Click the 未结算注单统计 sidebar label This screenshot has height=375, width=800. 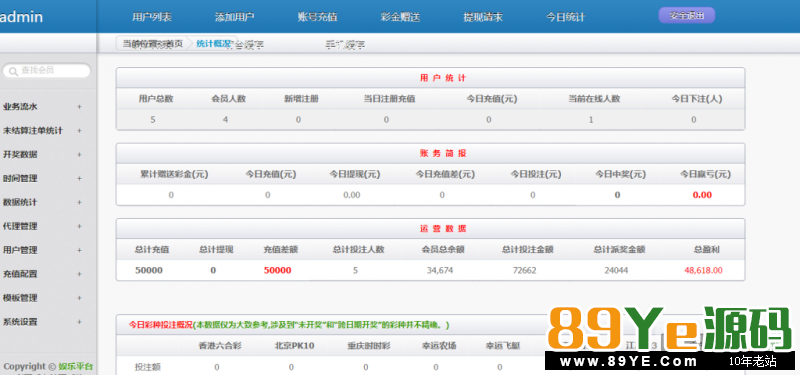pos(33,131)
